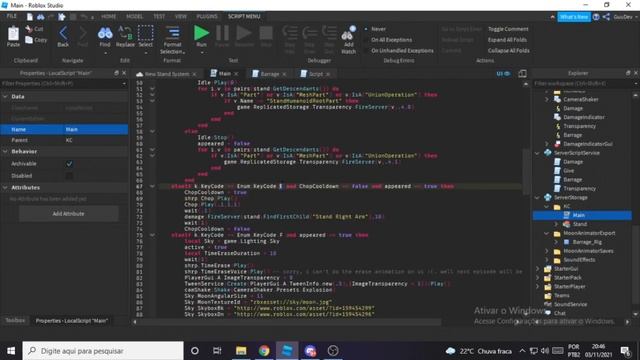The width and height of the screenshot is (640, 360).
Task: Switch to New Stand System tab
Action: 167,74
